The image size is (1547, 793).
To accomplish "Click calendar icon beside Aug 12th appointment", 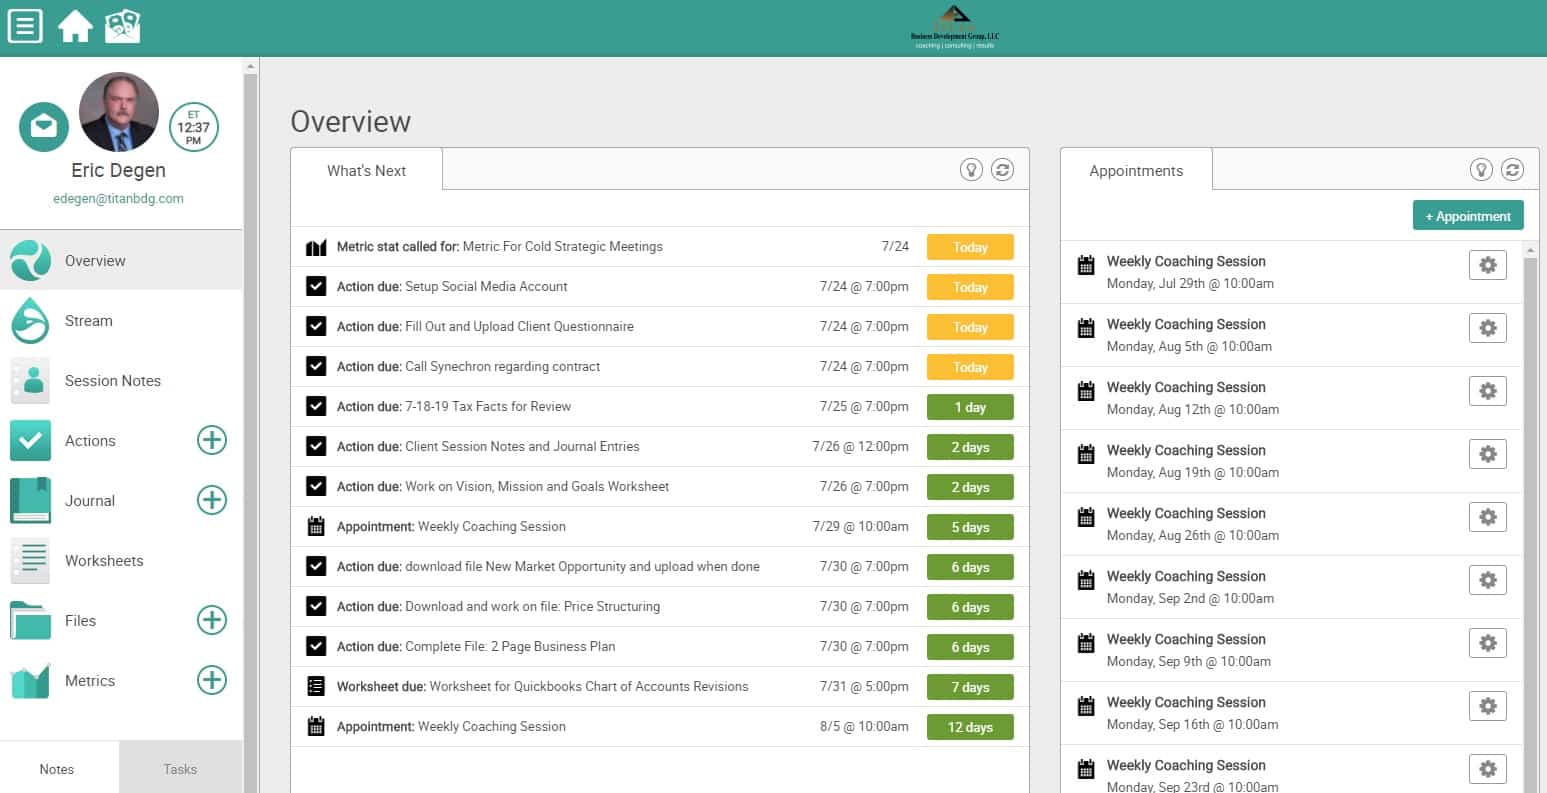I will click(x=1085, y=391).
